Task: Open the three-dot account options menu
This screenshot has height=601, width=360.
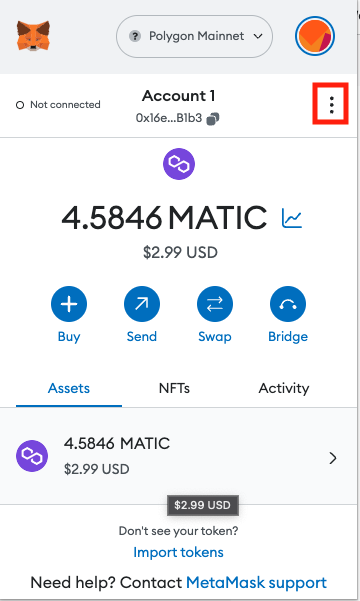Action: [x=331, y=105]
